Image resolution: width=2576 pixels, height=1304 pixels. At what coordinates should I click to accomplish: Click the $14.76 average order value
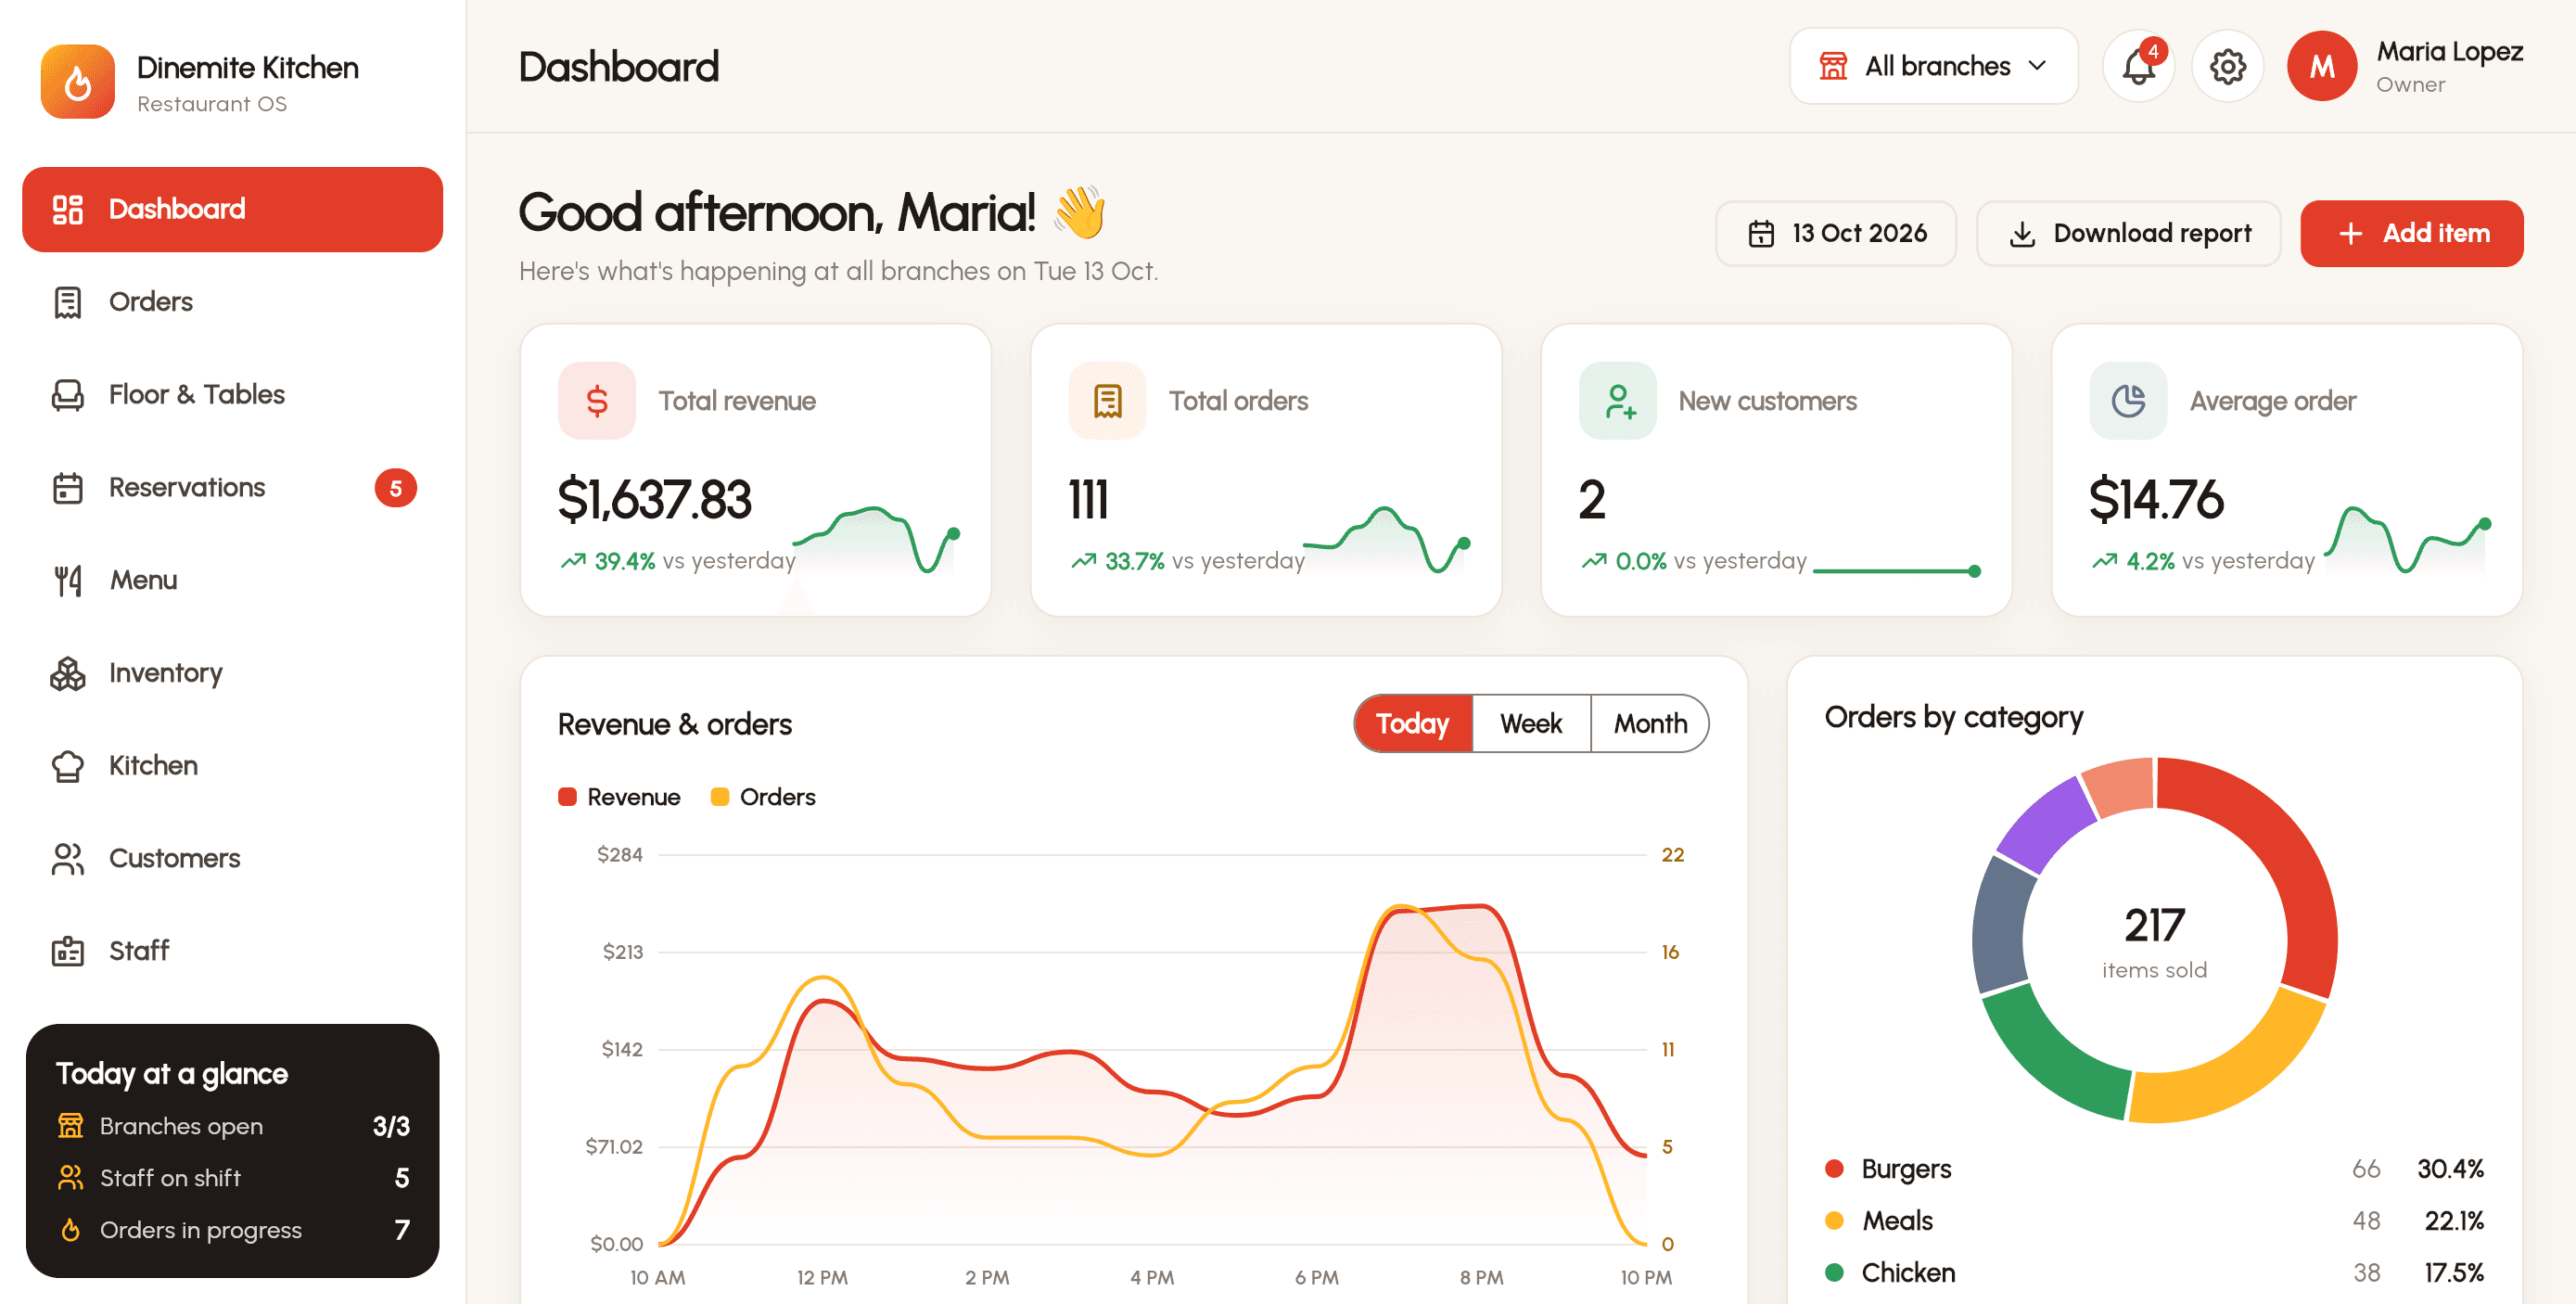click(2156, 500)
